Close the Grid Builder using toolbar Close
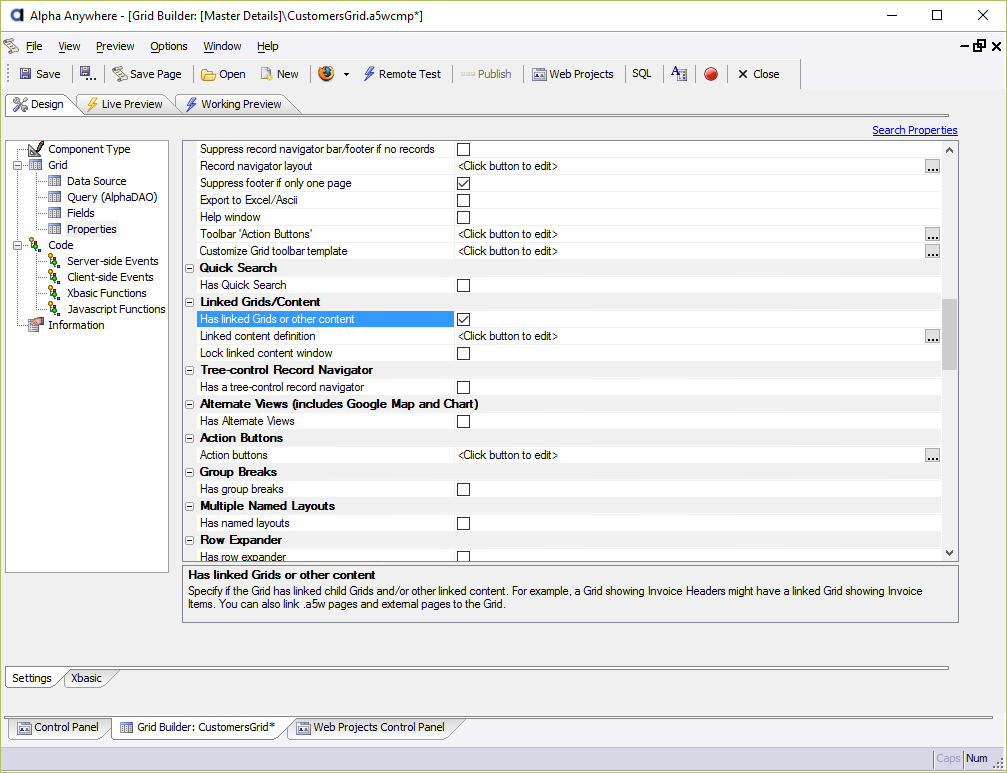The height and width of the screenshot is (773, 1007). coord(758,74)
